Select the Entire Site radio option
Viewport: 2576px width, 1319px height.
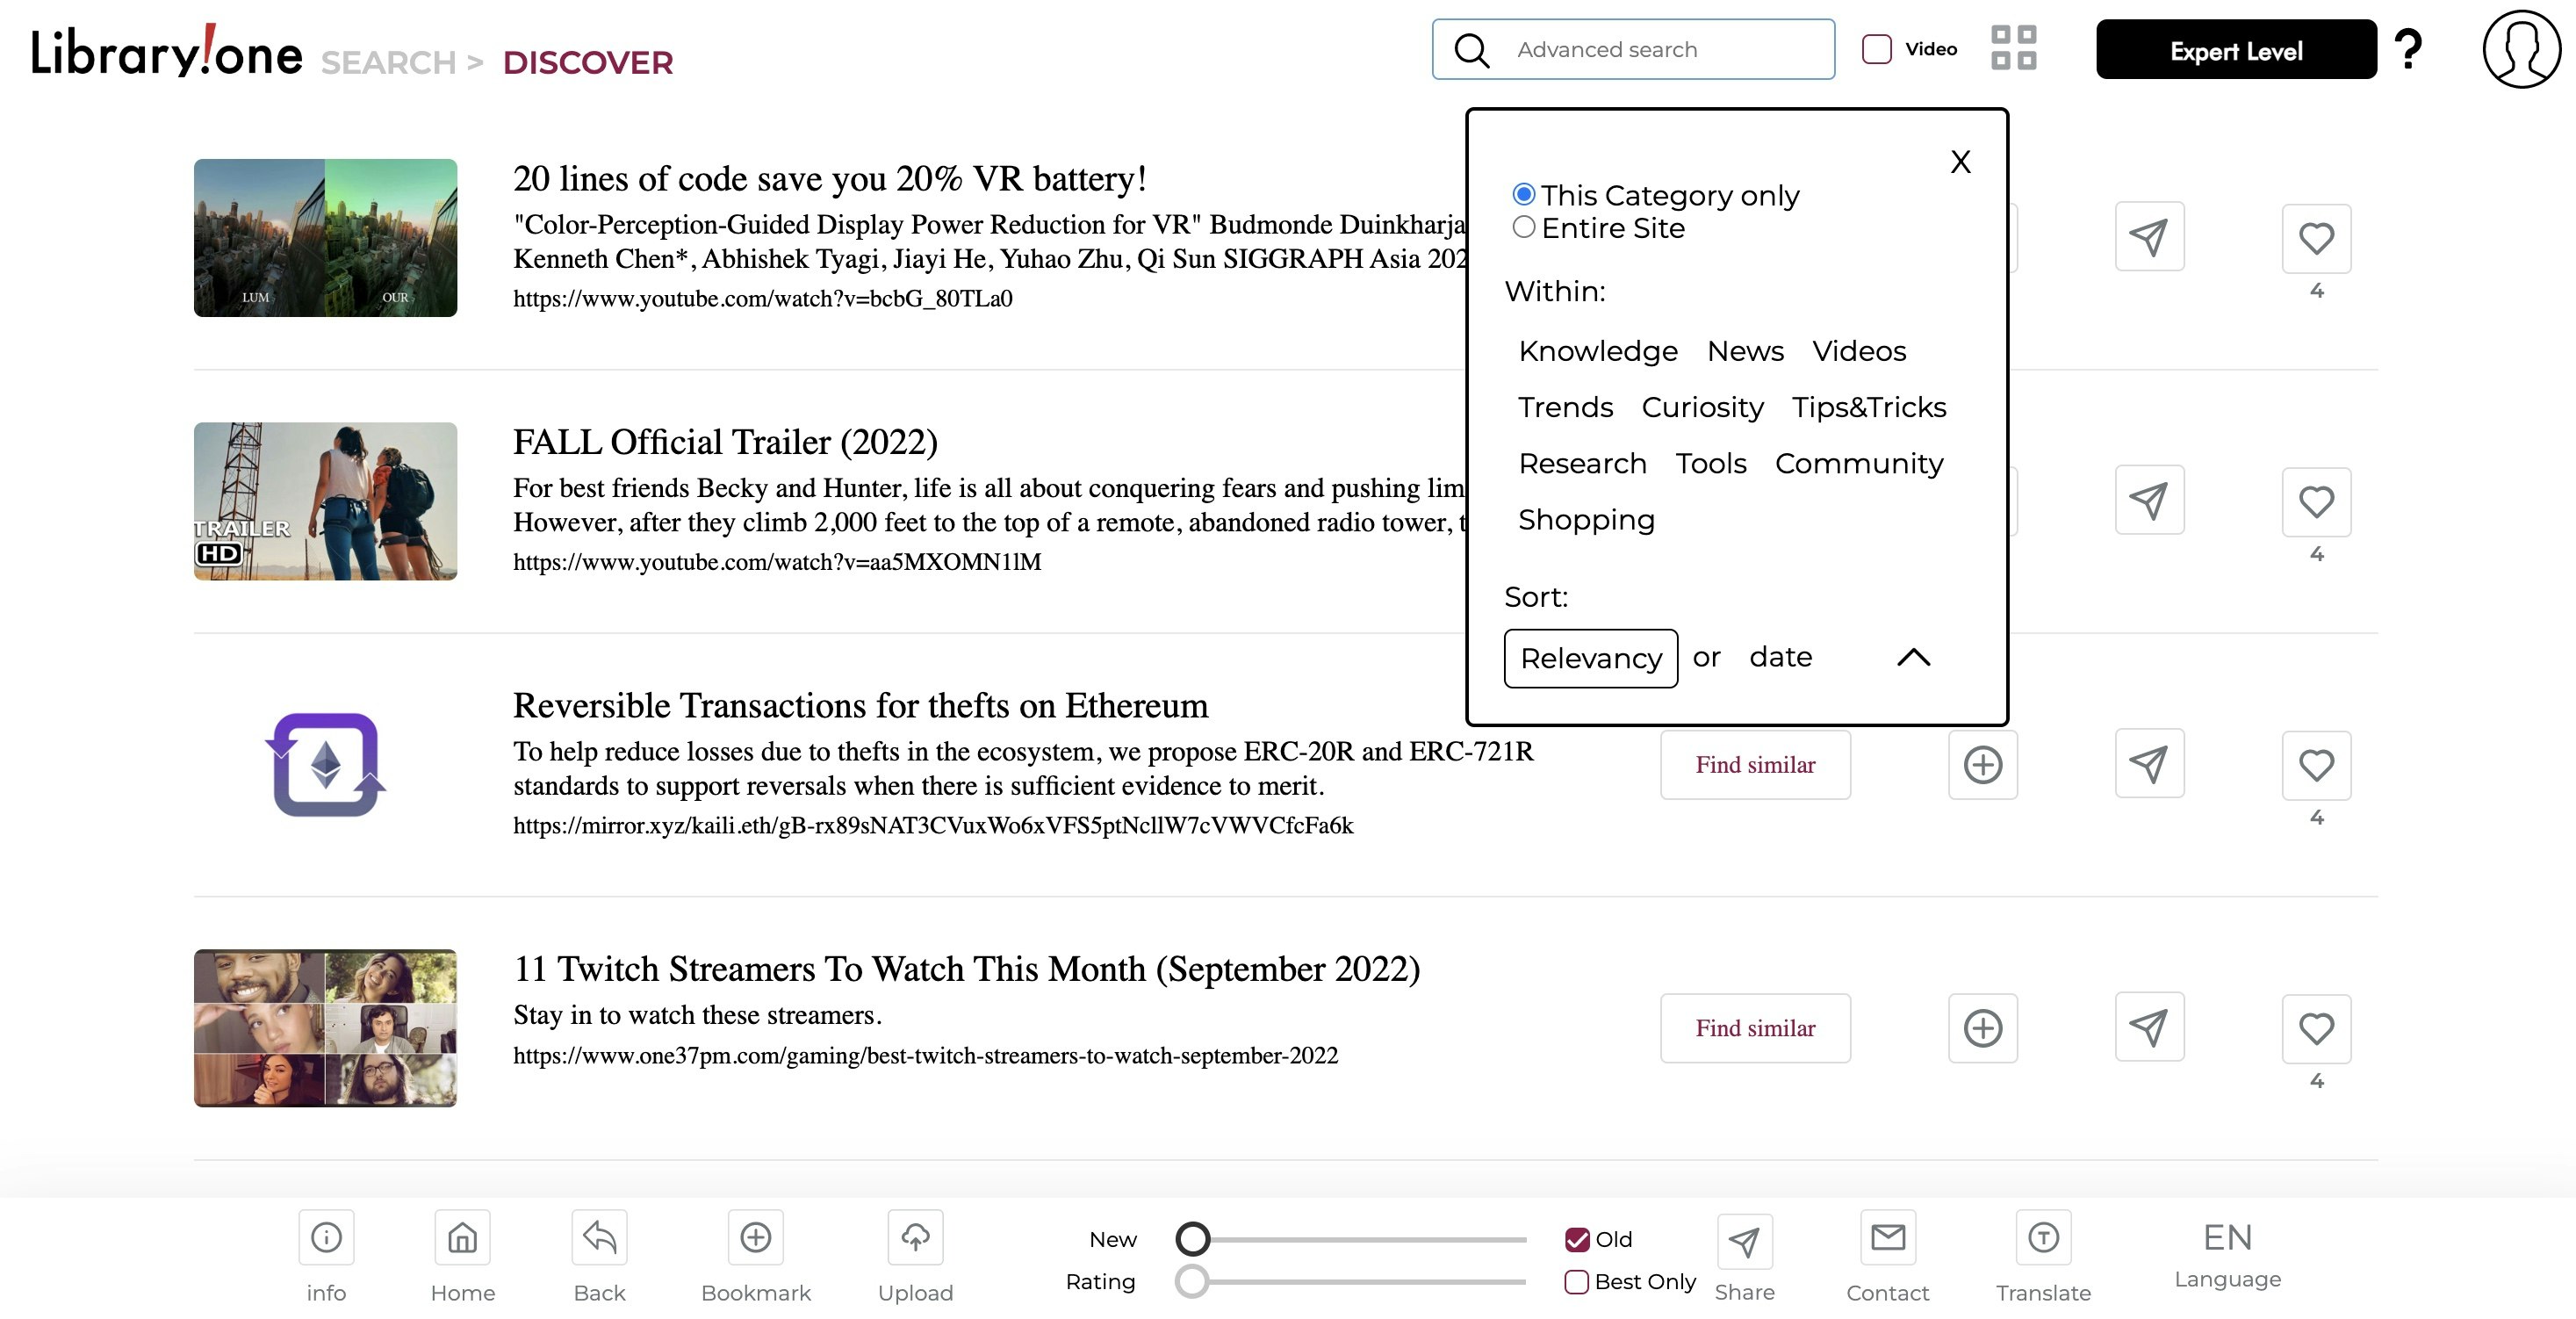1523,227
